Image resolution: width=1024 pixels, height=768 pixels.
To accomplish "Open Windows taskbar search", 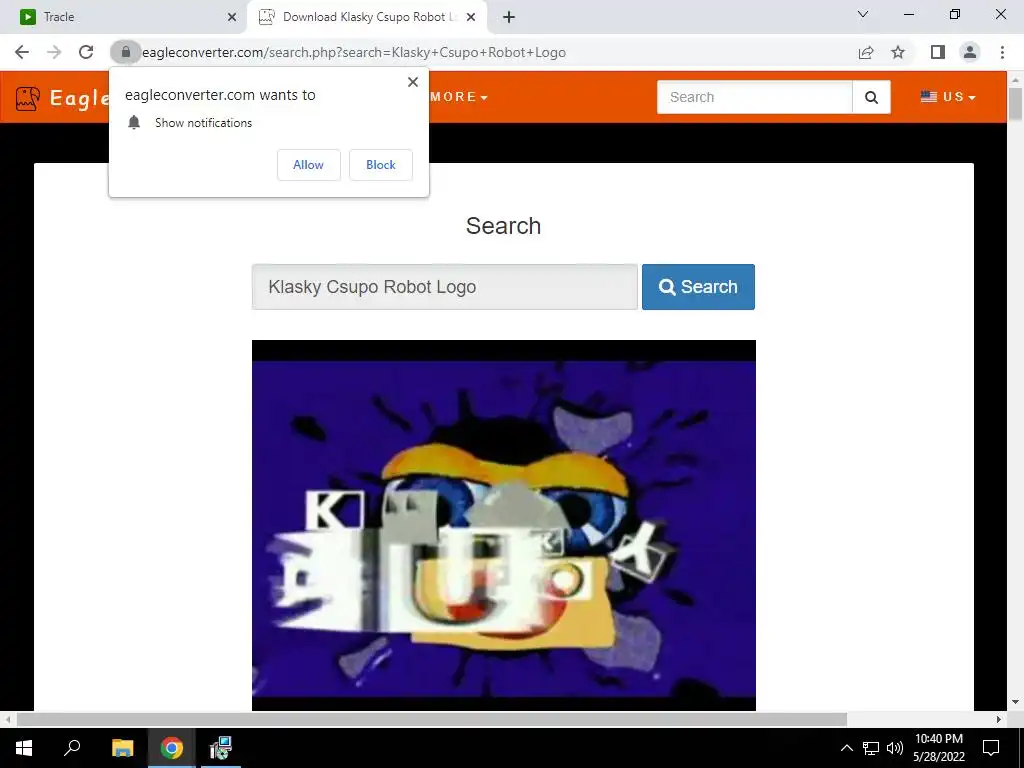I will [x=72, y=748].
